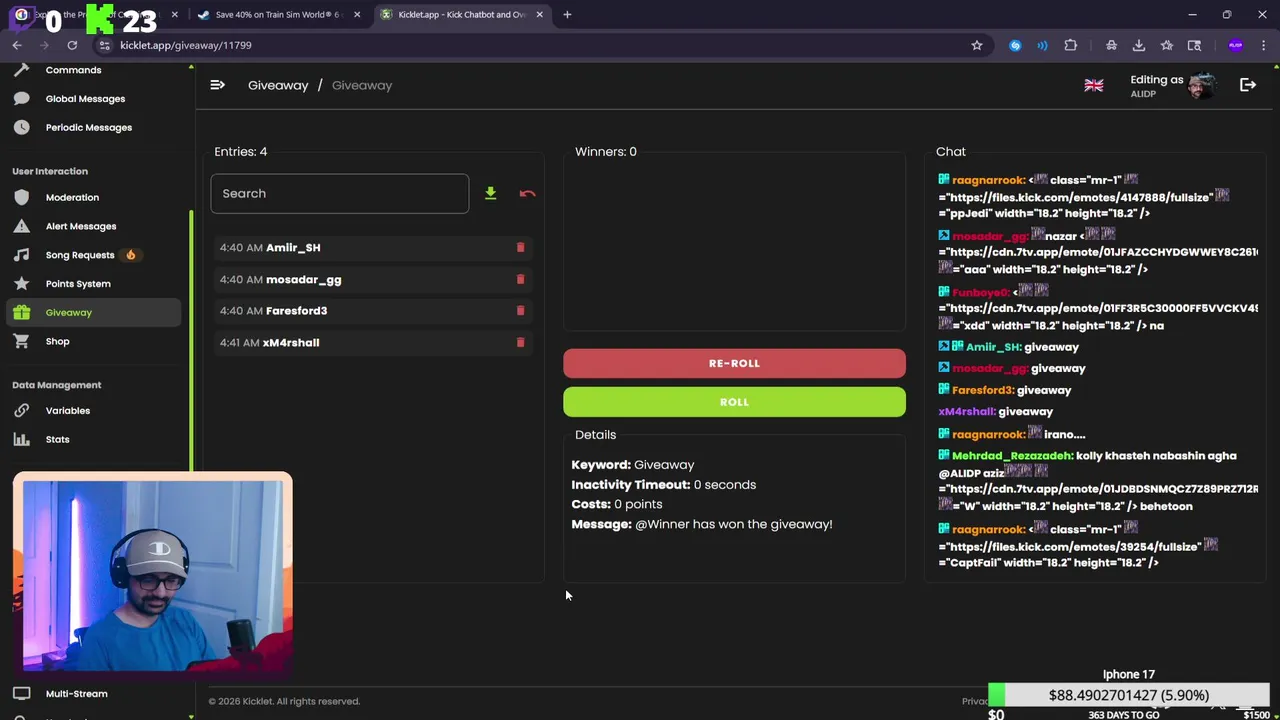
Task: Click the xM4rshall entry name
Action: 291,342
